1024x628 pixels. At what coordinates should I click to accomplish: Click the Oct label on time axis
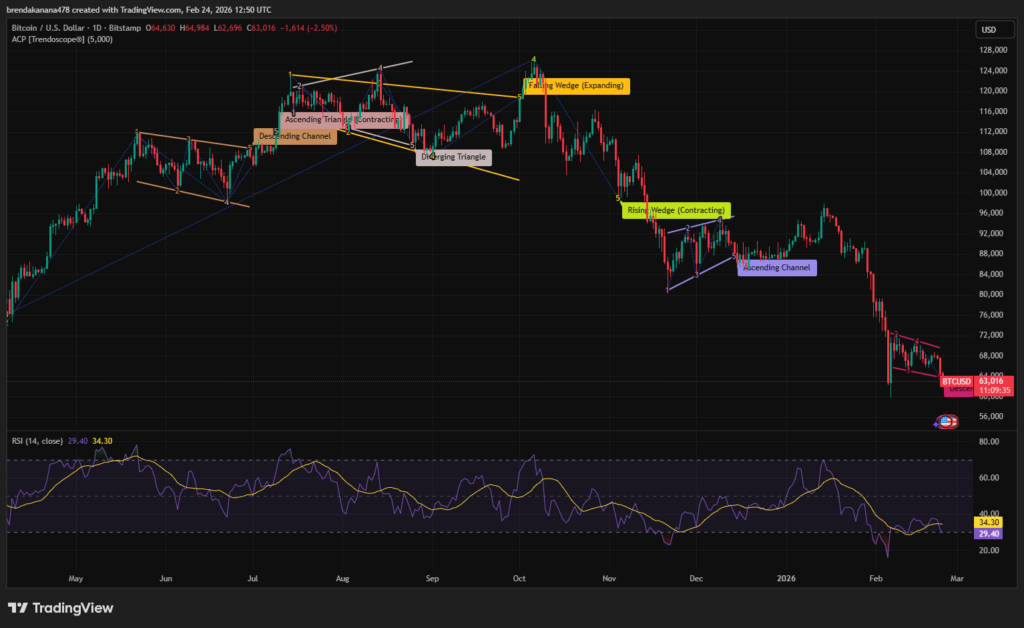[x=519, y=578]
